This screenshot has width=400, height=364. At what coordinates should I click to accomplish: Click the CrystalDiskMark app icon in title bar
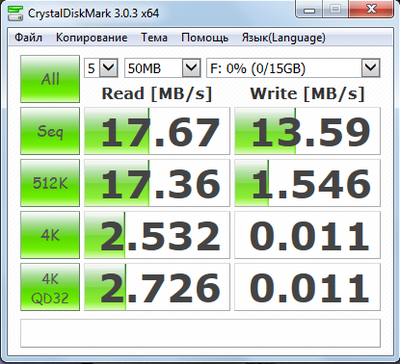[x=15, y=13]
